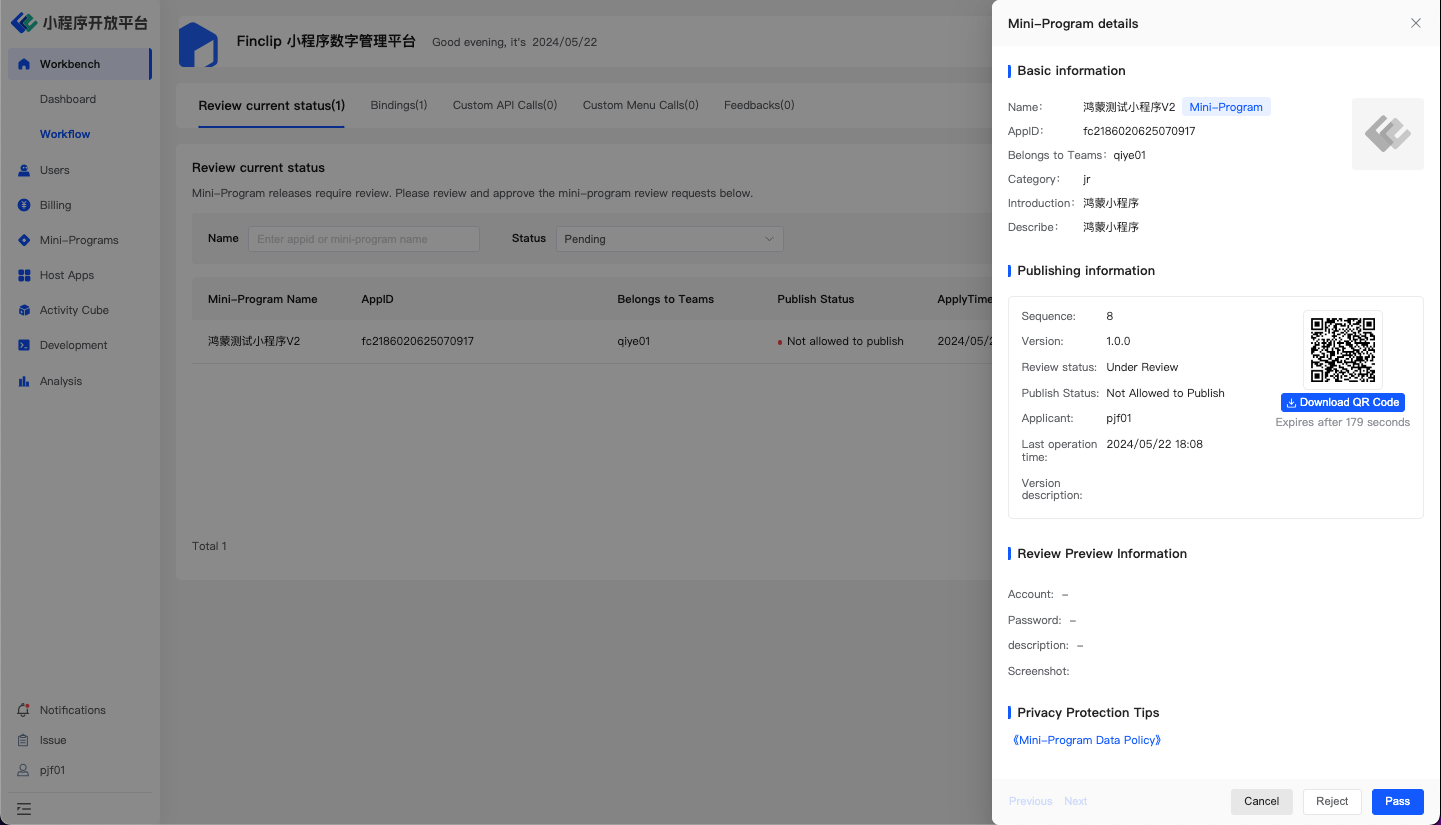
Task: Click the Next link in footer
Action: point(1075,801)
